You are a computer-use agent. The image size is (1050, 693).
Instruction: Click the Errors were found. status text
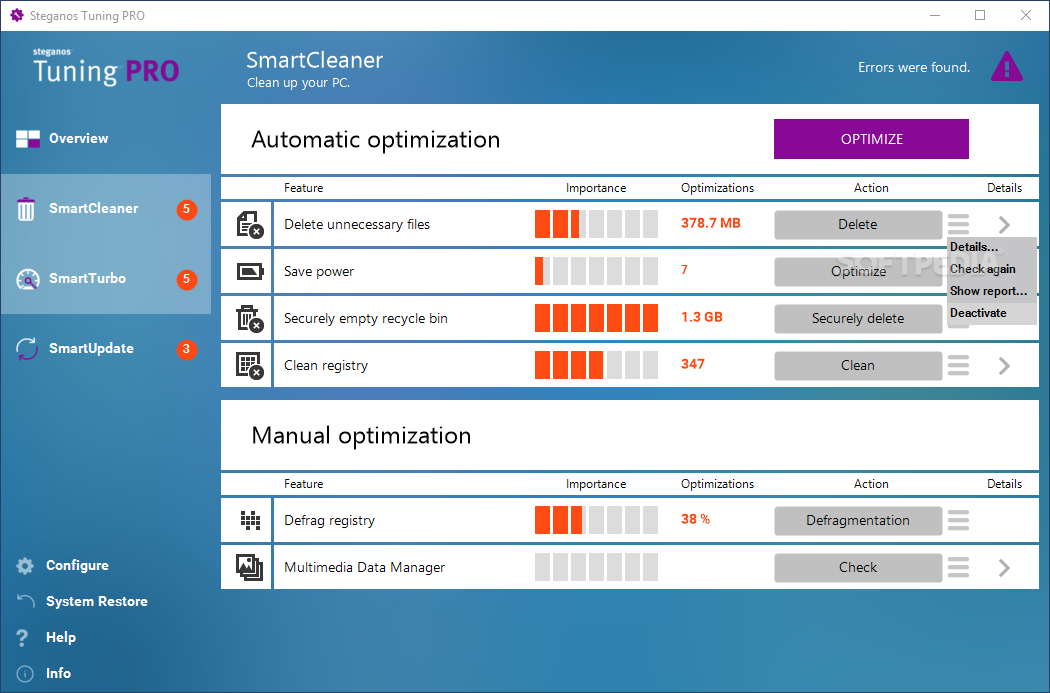pyautogui.click(x=913, y=67)
